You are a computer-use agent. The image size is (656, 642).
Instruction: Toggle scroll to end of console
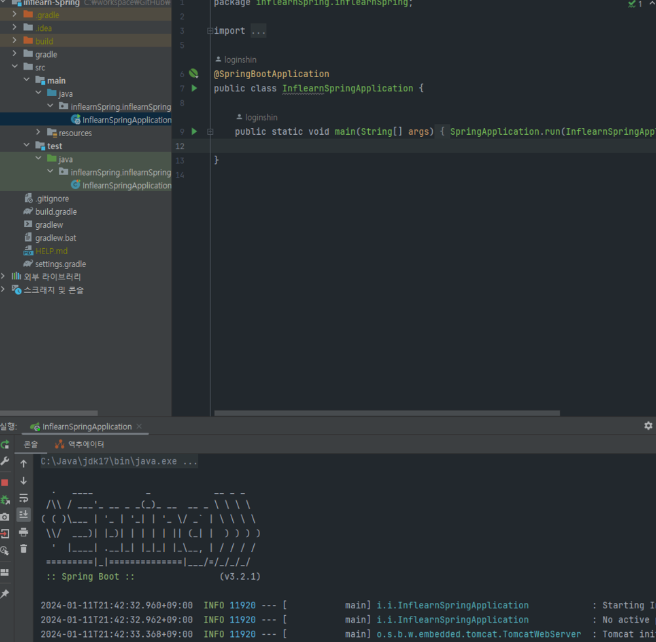tap(23, 514)
